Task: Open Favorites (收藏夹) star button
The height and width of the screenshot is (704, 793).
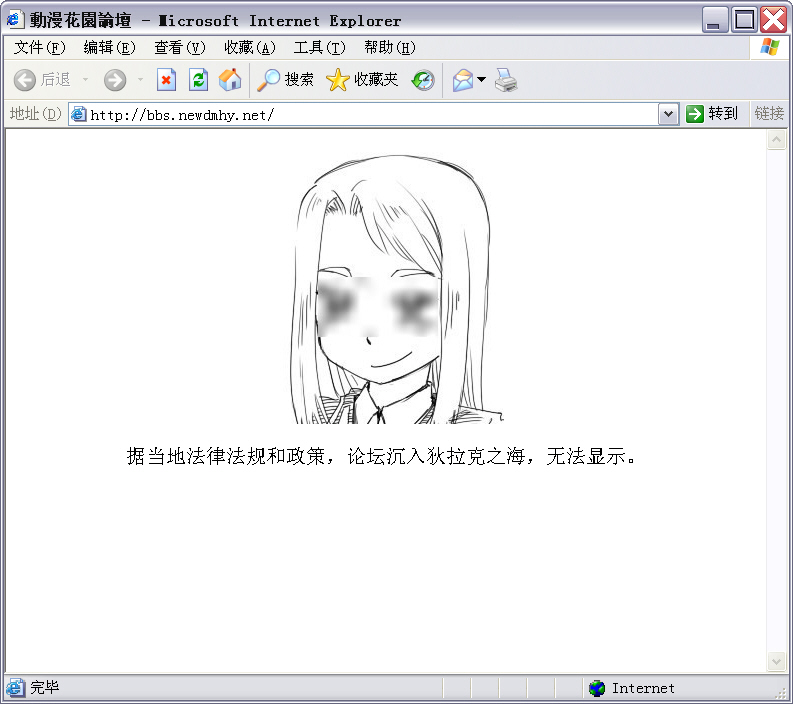Action: click(x=362, y=80)
